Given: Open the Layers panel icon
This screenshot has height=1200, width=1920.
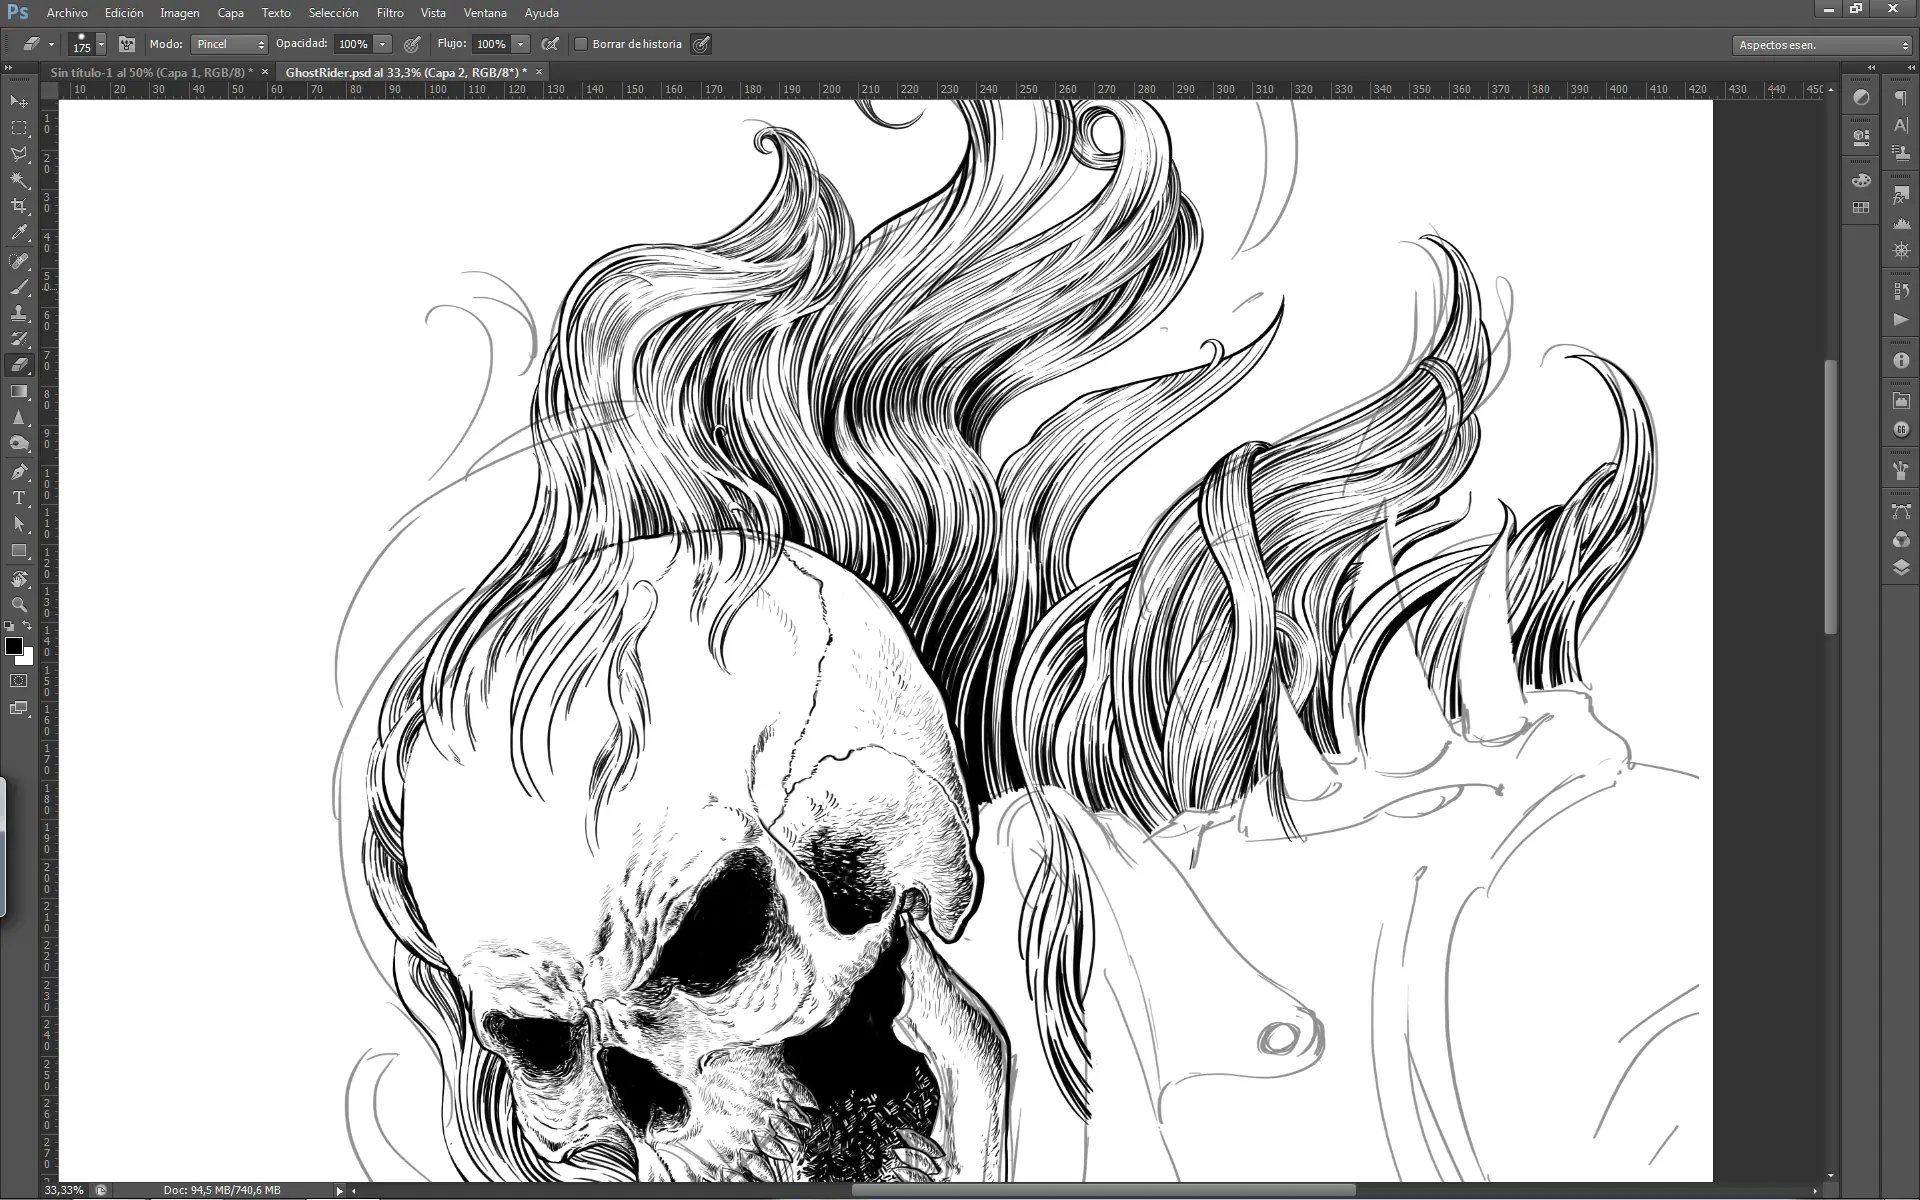Looking at the screenshot, I should [x=1901, y=567].
